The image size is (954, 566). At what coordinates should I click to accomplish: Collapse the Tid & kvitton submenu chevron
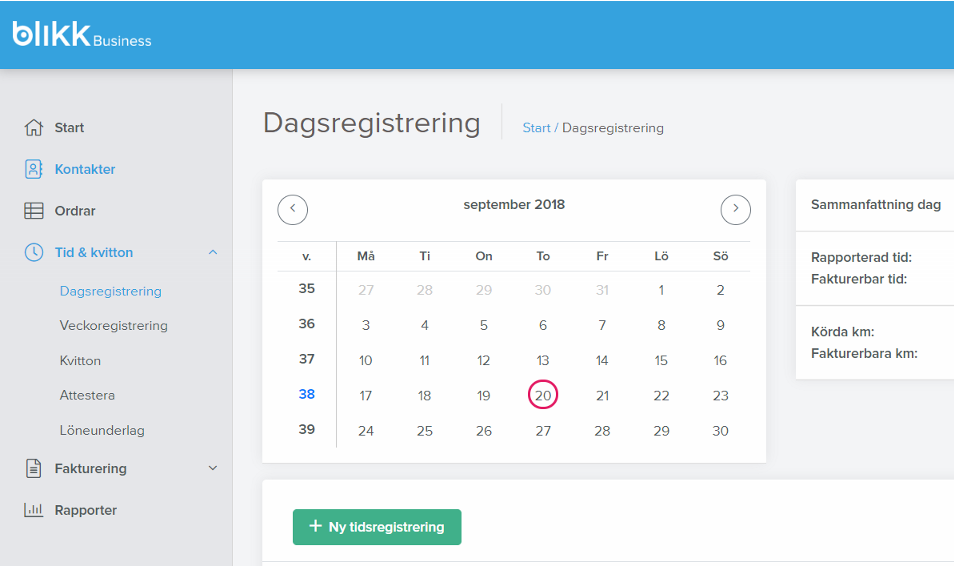click(213, 253)
